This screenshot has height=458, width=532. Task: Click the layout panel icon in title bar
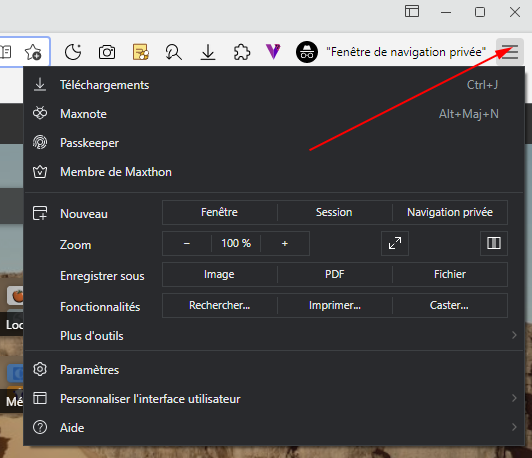click(412, 12)
